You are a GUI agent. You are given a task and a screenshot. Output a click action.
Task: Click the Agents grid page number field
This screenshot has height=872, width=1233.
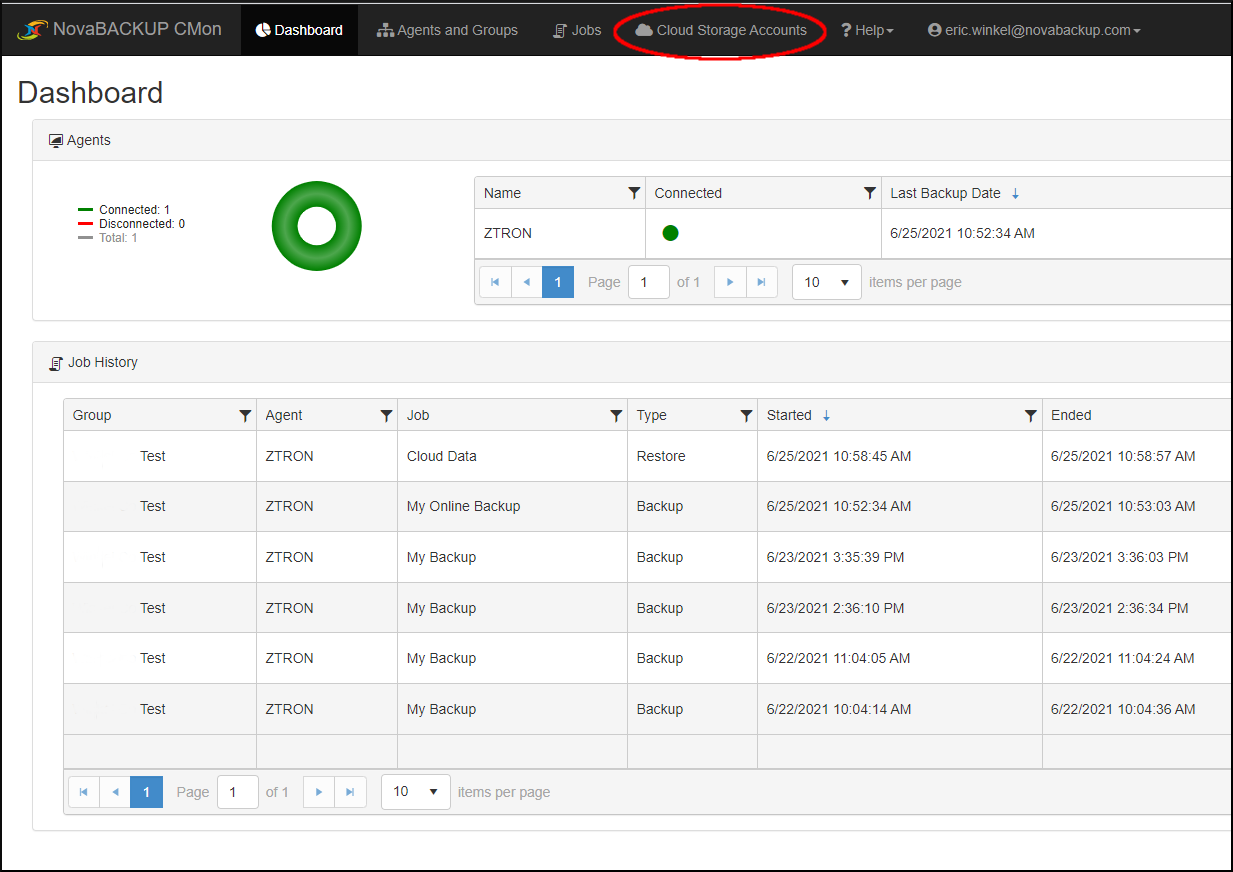coord(649,282)
